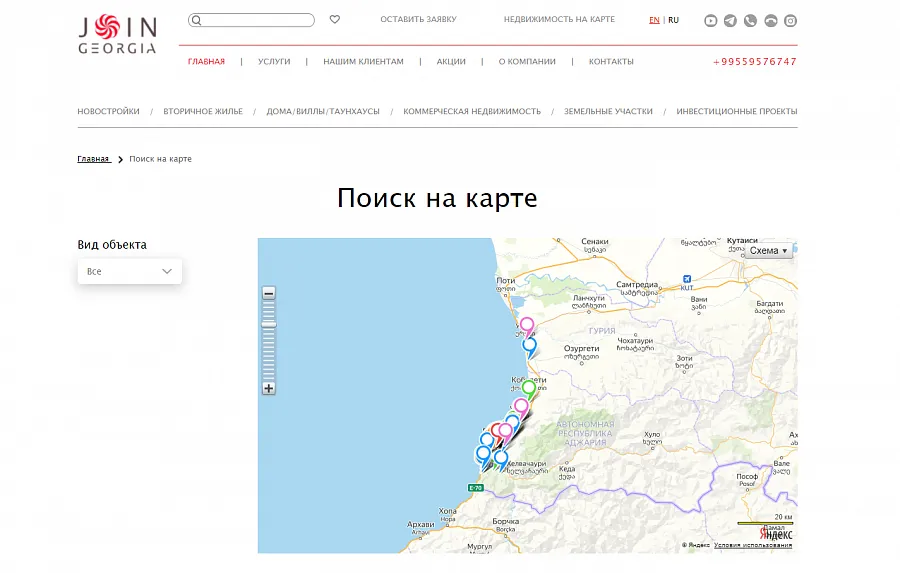900x573 pixels.
Task: Click the Поти label on the map
Action: (x=506, y=280)
